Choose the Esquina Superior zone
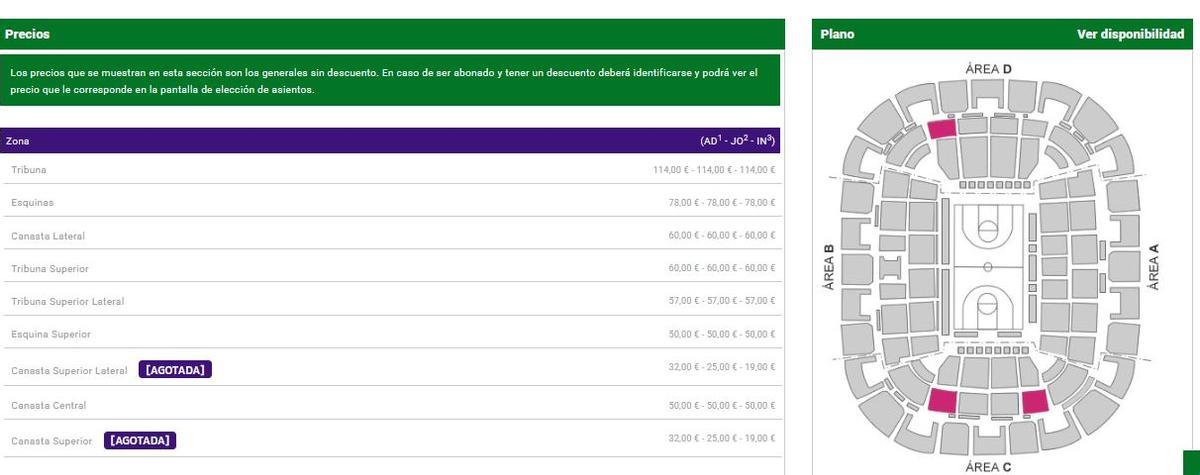The height and width of the screenshot is (475, 1200). pos(51,334)
